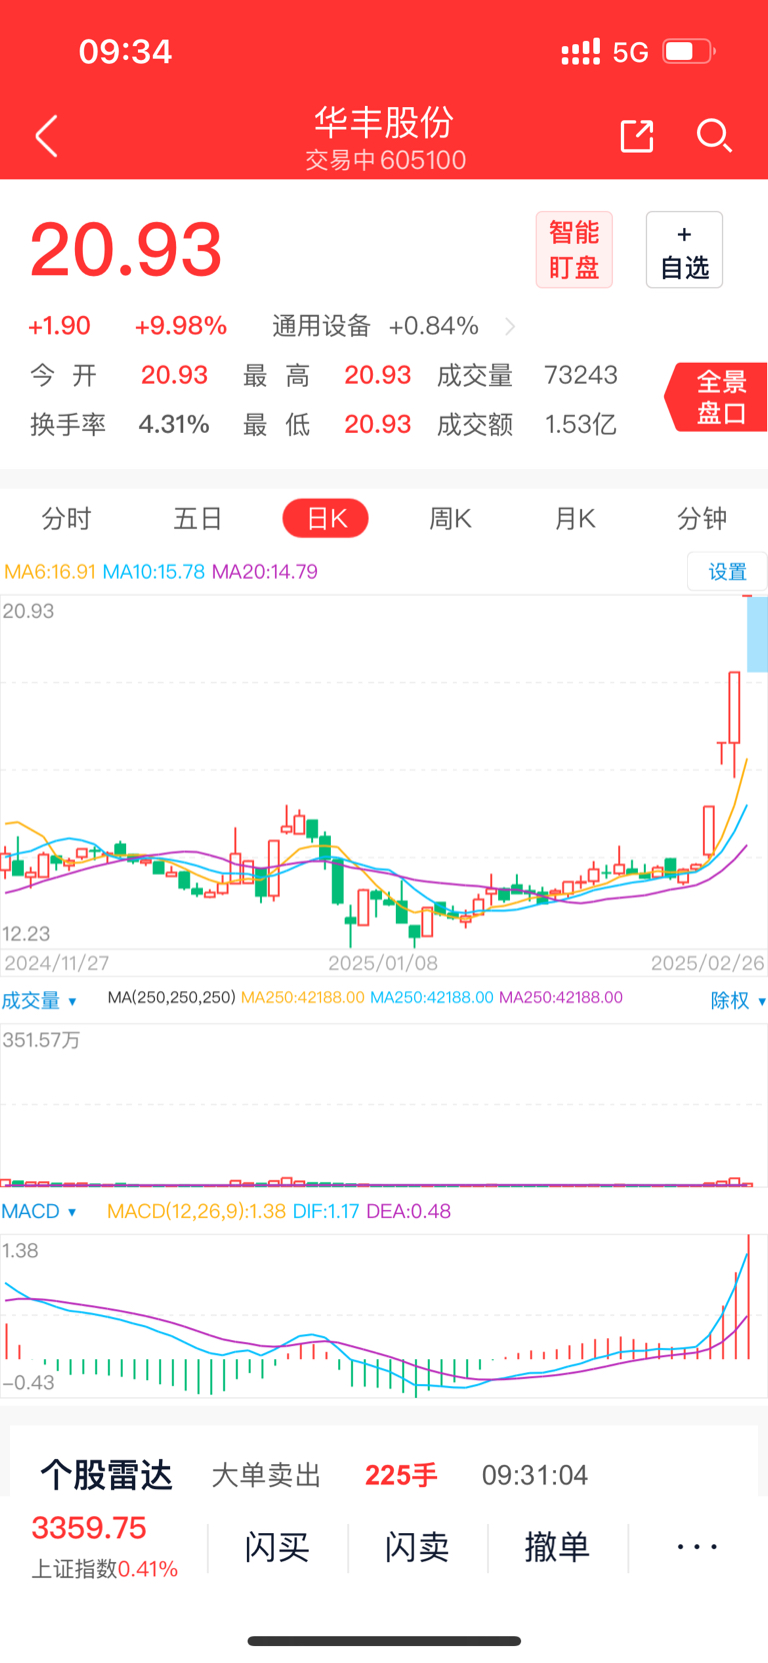768x1663 pixels.
Task: Go back with the left arrow icon
Action: (46, 136)
